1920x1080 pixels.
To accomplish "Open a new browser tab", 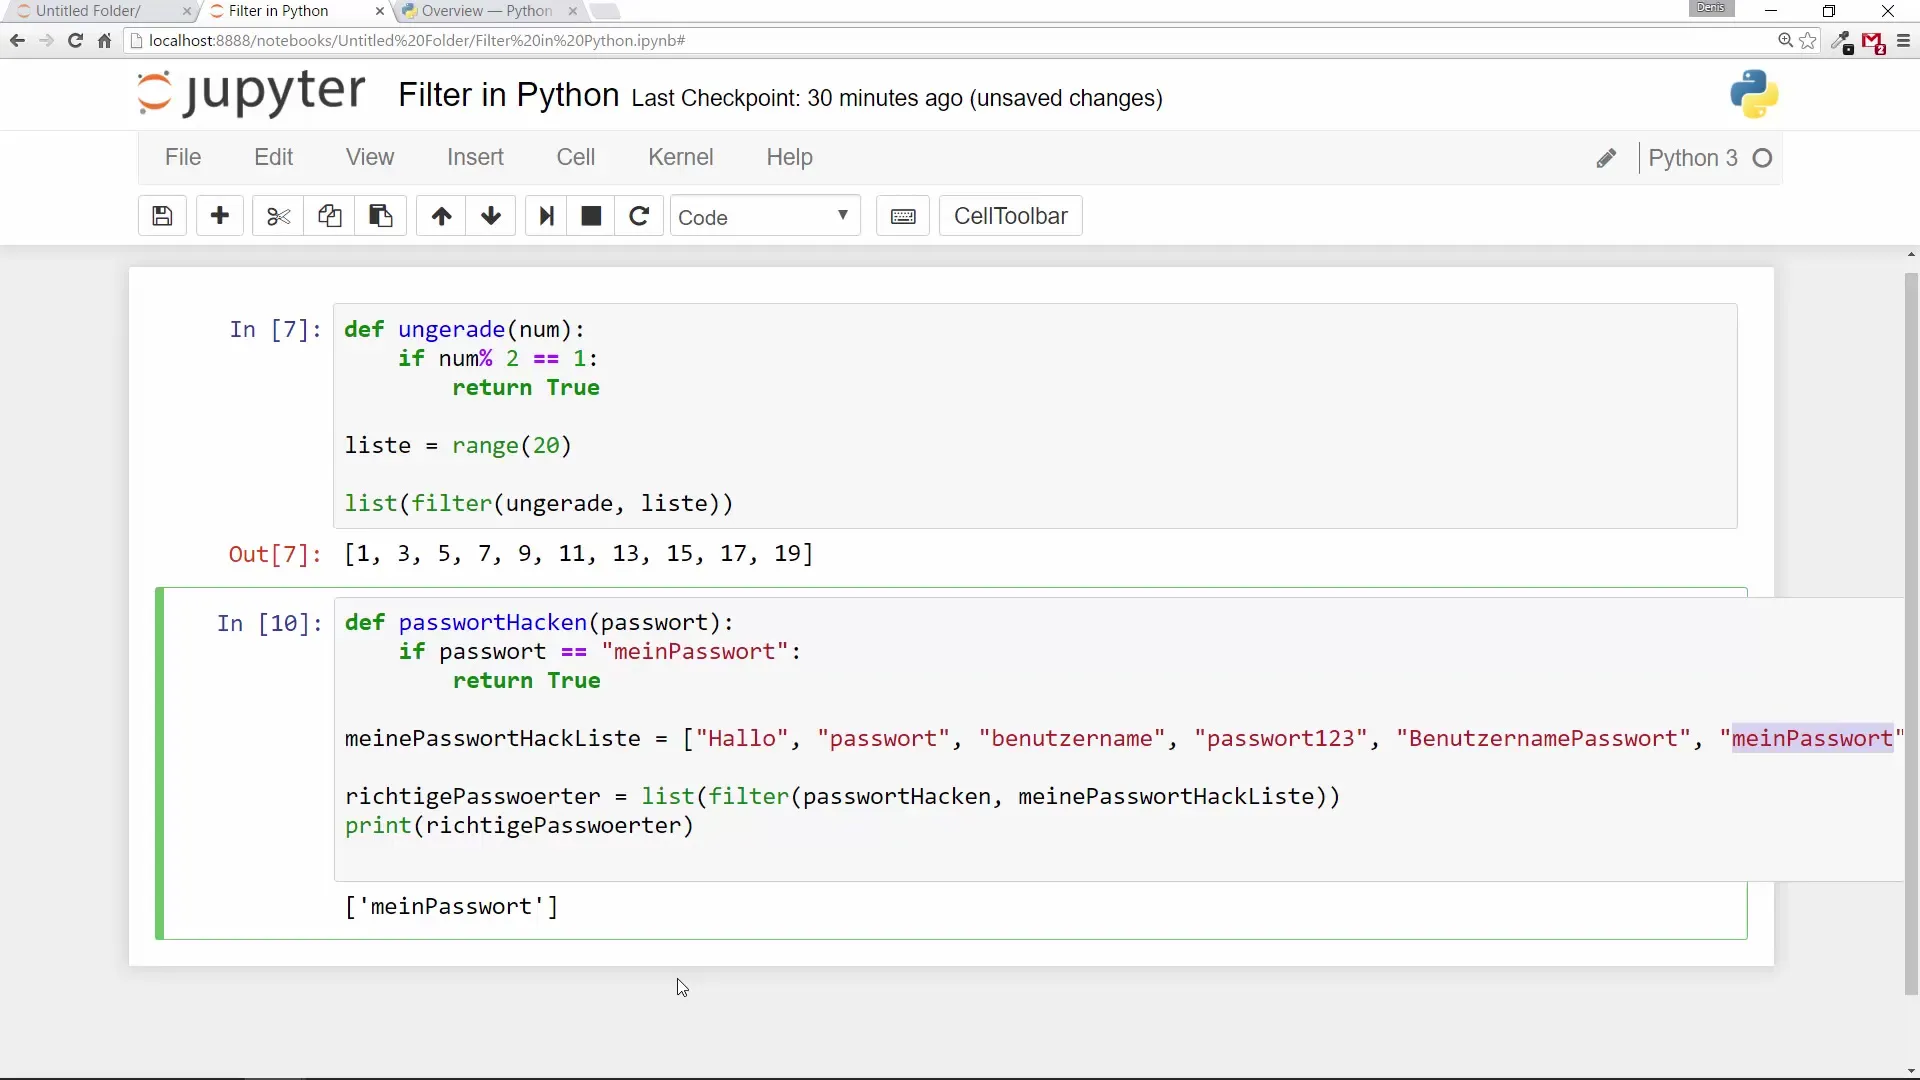I will point(605,11).
